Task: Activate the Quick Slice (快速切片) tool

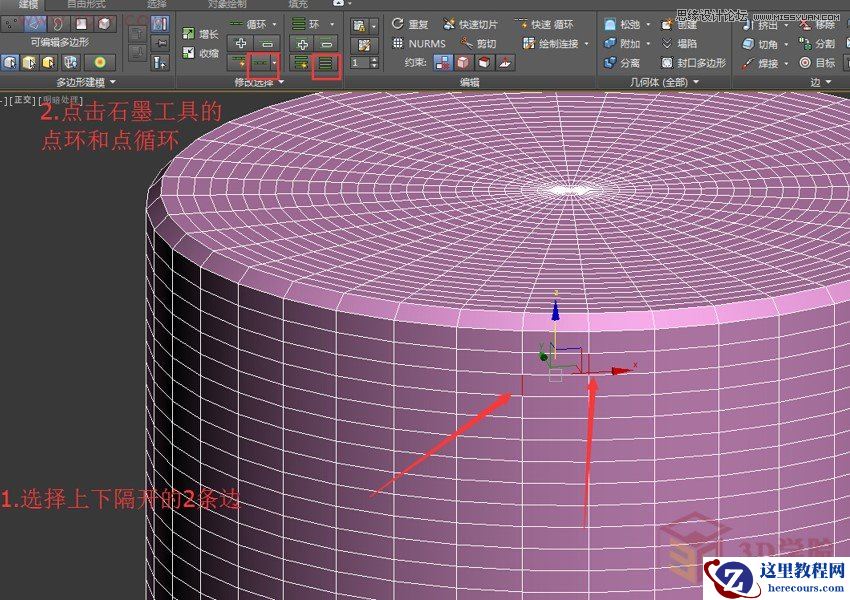Action: coord(477,24)
